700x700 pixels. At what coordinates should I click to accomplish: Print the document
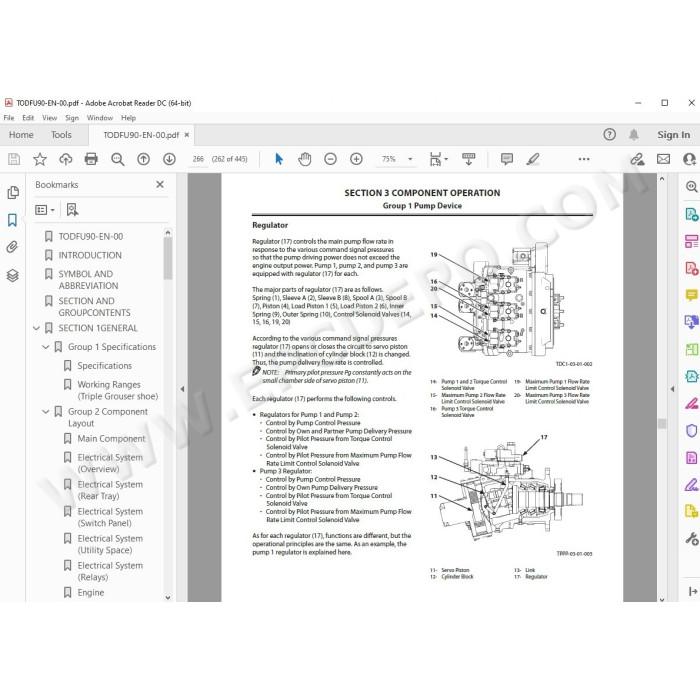[91, 159]
